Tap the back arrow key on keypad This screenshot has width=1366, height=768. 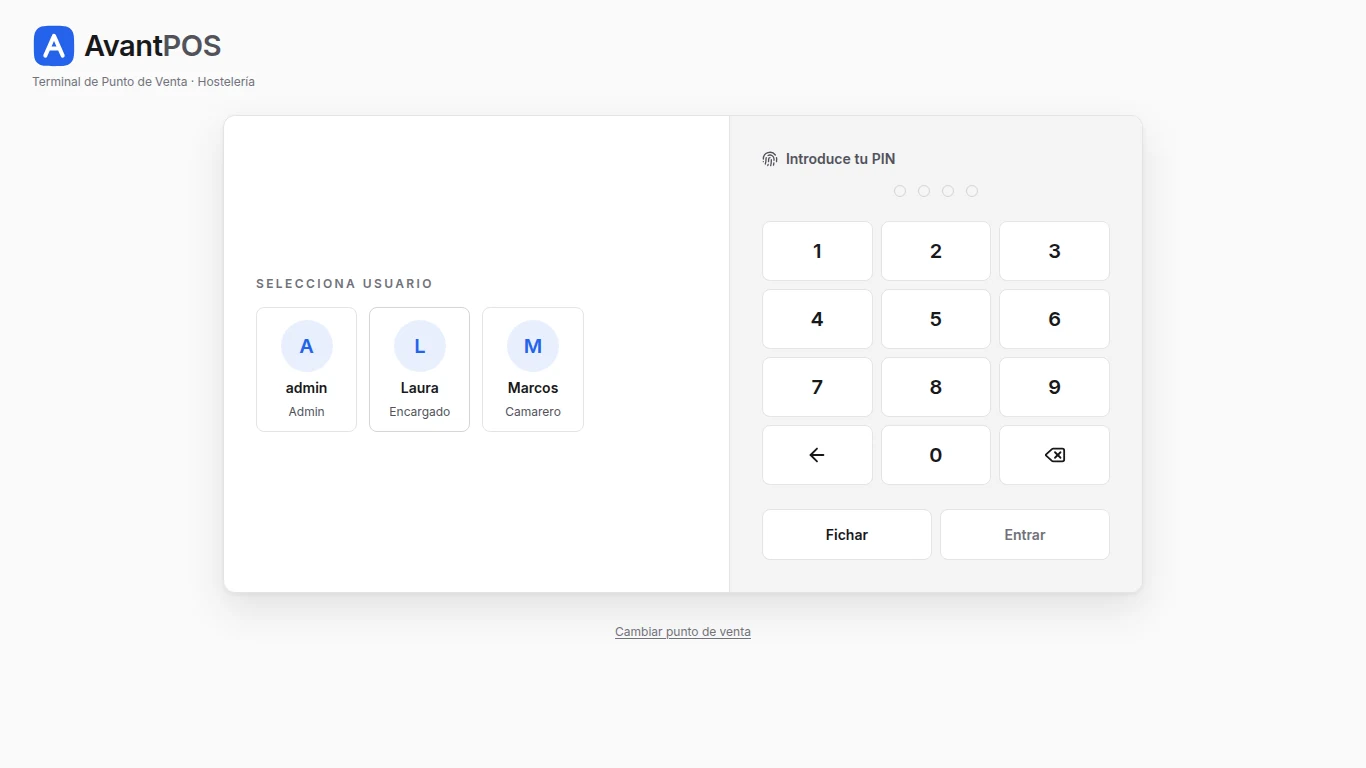coord(817,455)
